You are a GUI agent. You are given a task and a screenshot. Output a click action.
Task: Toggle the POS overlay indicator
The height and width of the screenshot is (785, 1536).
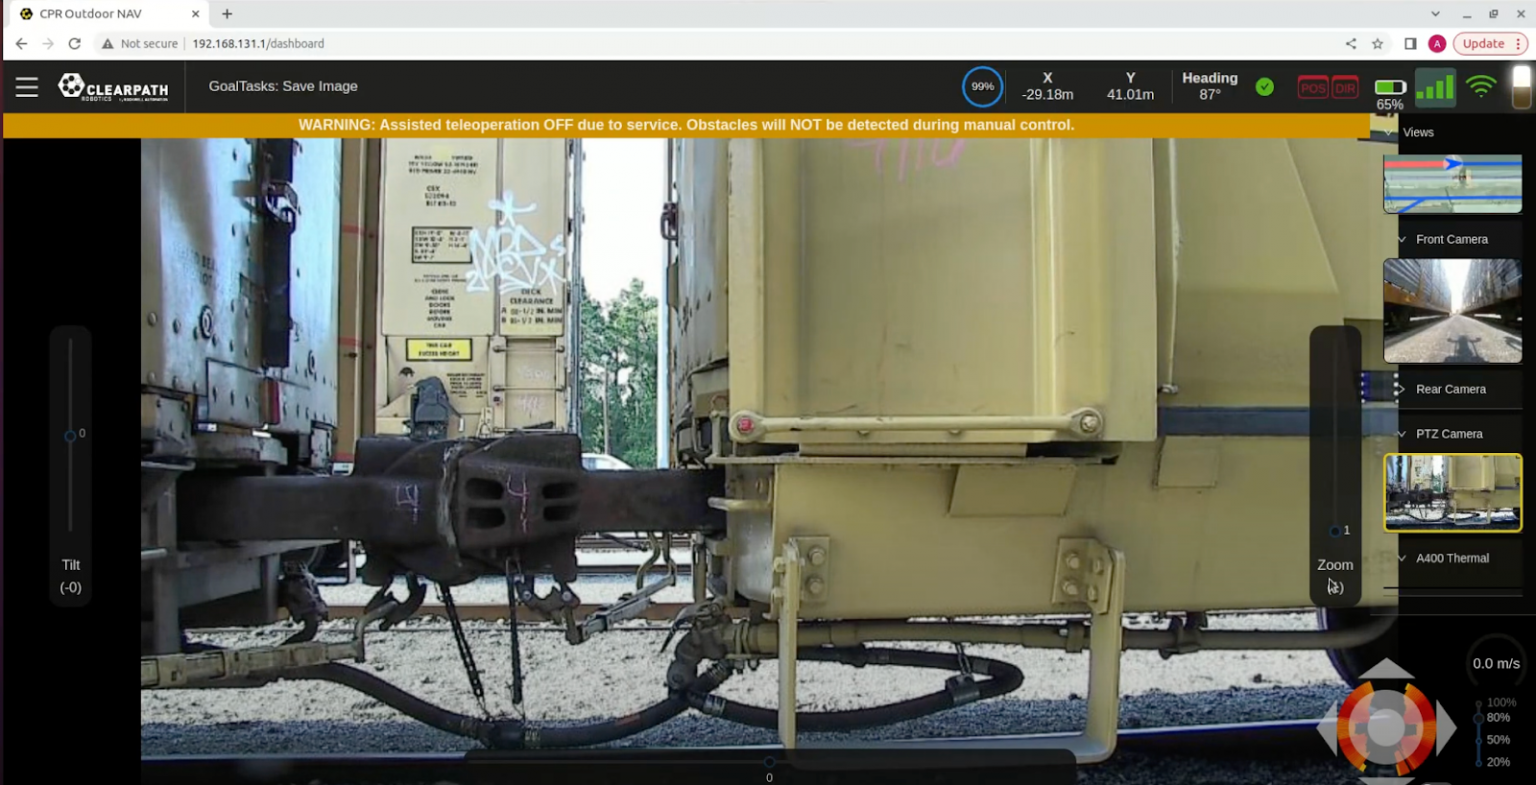pyautogui.click(x=1312, y=87)
